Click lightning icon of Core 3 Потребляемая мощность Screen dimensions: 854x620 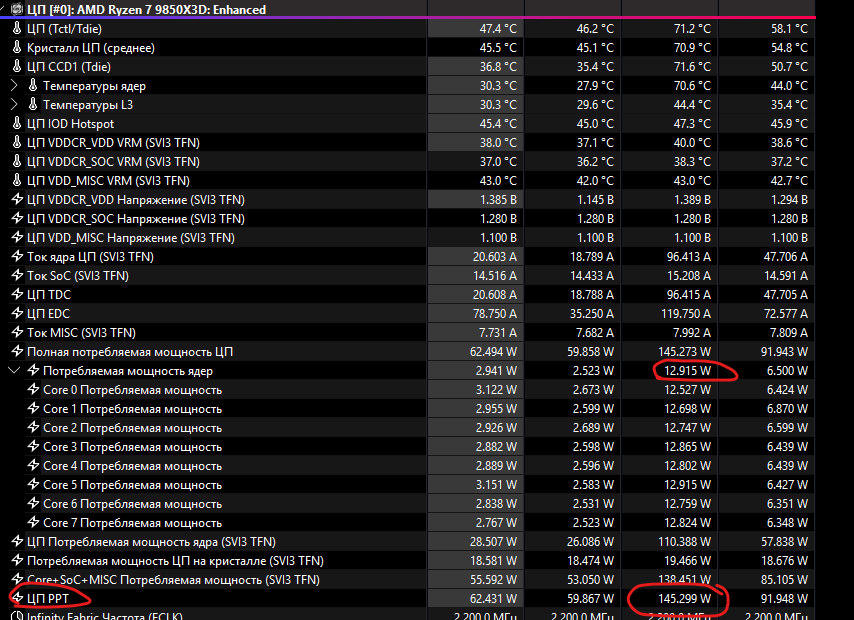click(x=33, y=447)
